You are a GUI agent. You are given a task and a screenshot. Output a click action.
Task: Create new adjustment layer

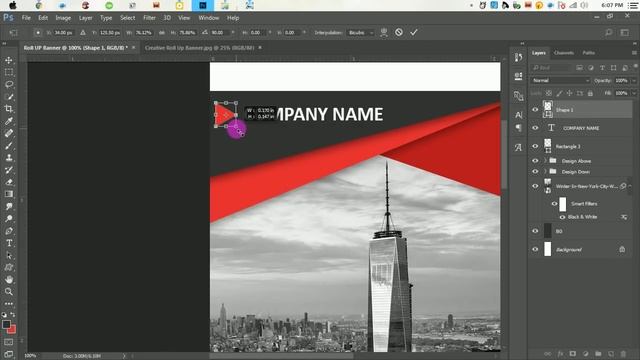[586, 353]
